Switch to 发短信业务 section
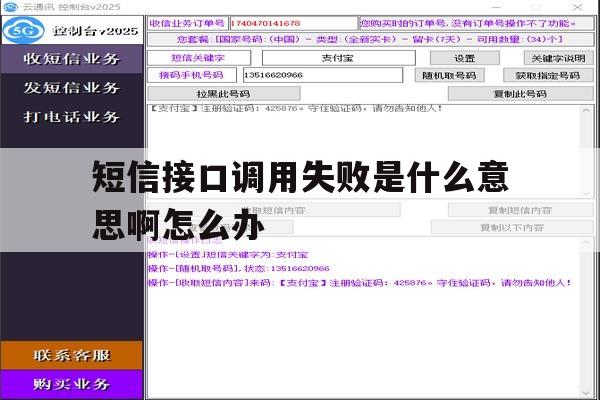This screenshot has width=600, height=400. (72, 88)
